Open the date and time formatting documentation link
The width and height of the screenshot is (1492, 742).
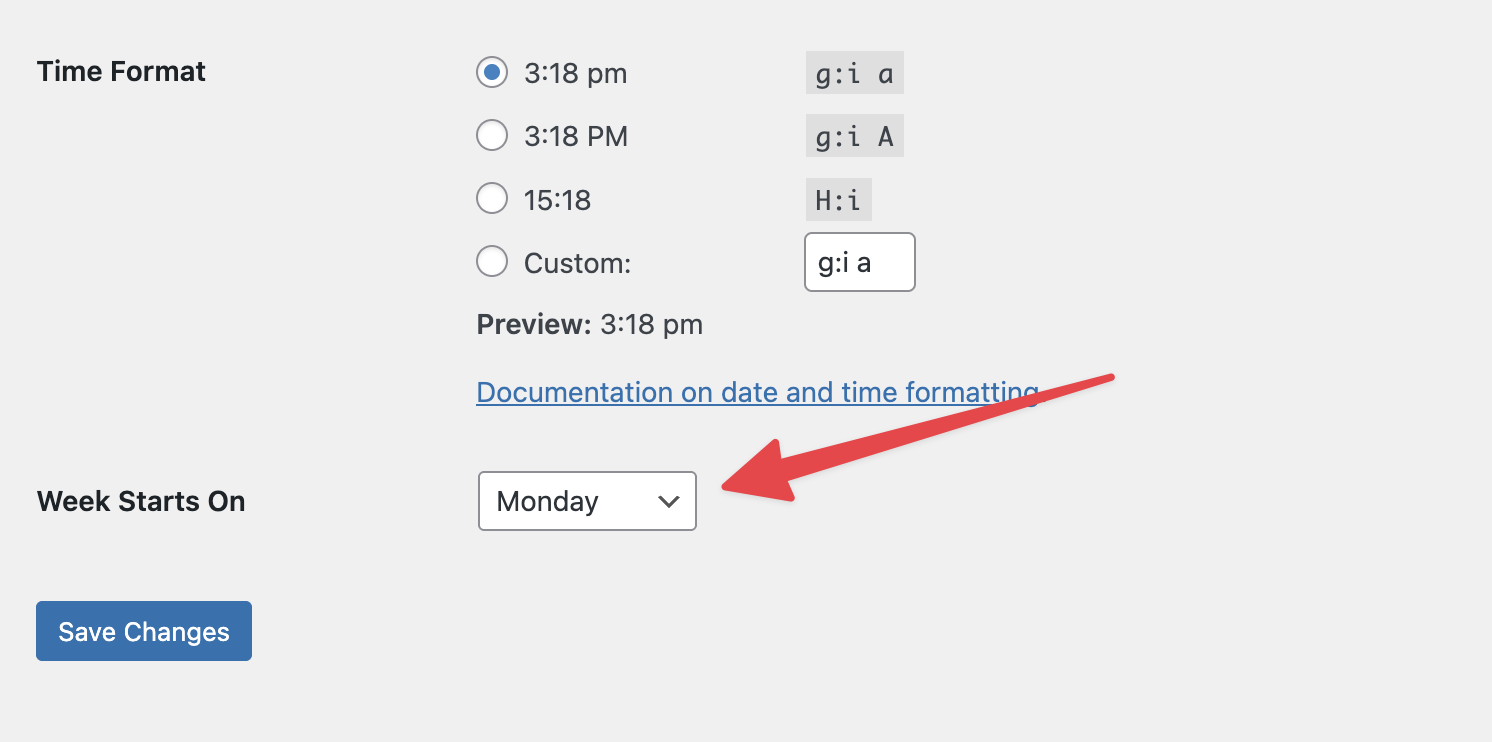tap(757, 392)
